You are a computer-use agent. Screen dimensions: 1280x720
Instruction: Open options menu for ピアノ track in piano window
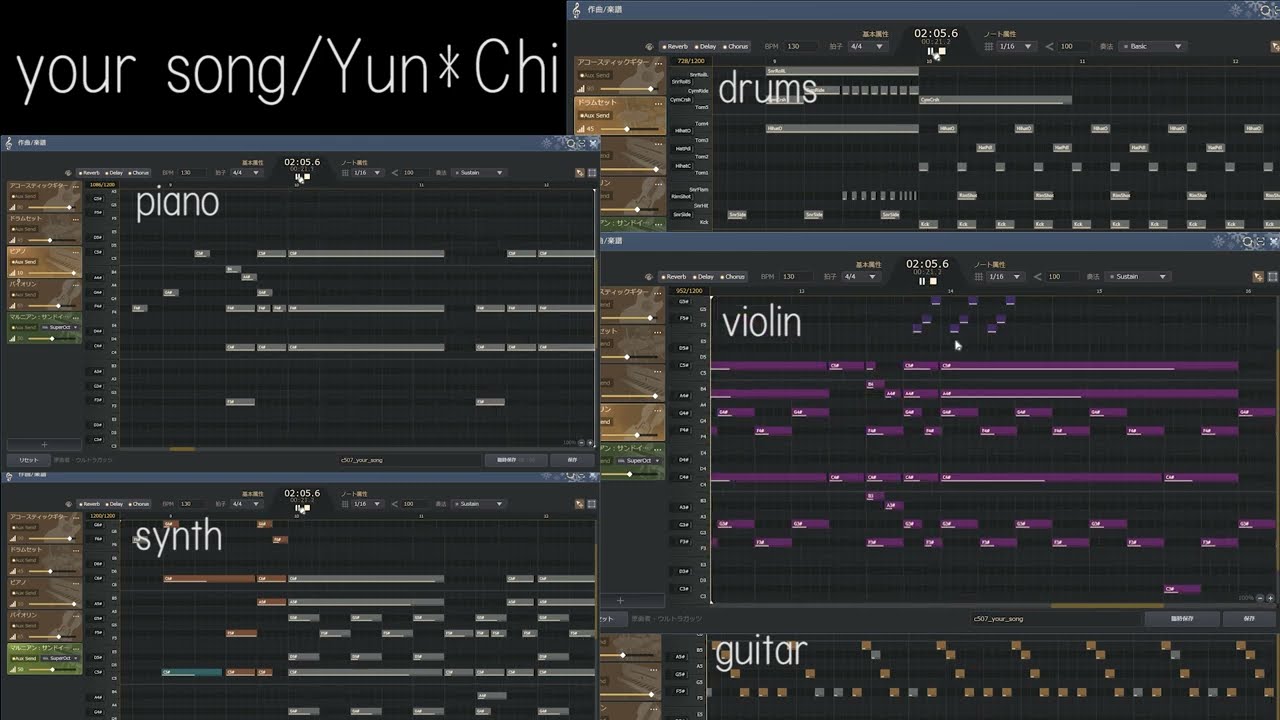[75, 252]
